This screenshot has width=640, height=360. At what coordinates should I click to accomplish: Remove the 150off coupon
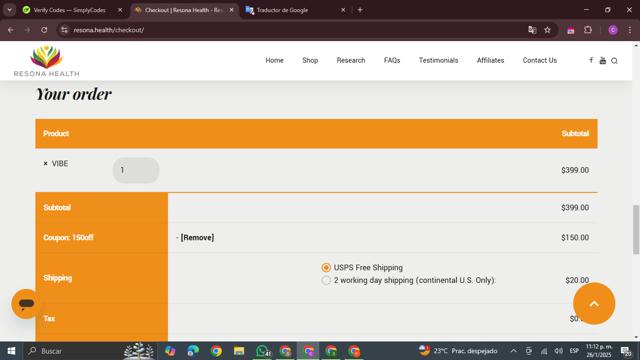pos(197,238)
